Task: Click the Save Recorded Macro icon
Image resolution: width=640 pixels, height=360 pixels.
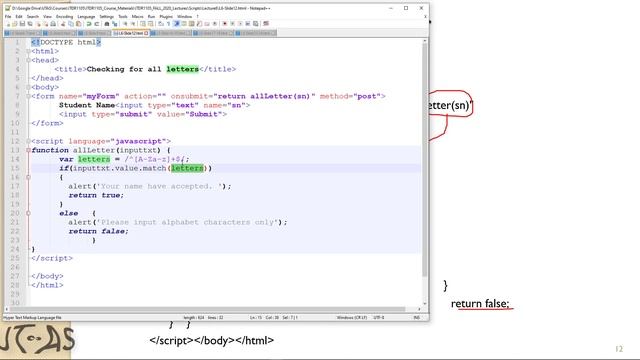Action: coord(255,24)
